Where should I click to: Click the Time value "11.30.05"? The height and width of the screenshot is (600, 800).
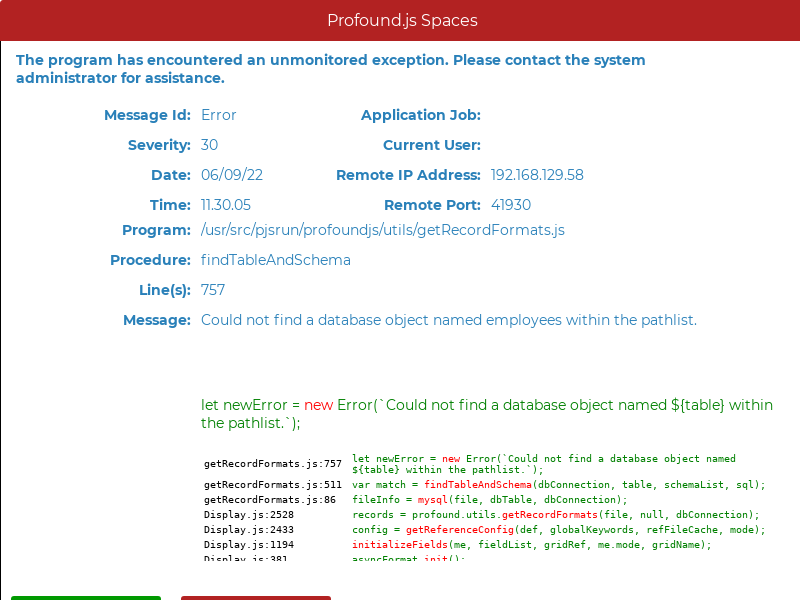pos(226,205)
